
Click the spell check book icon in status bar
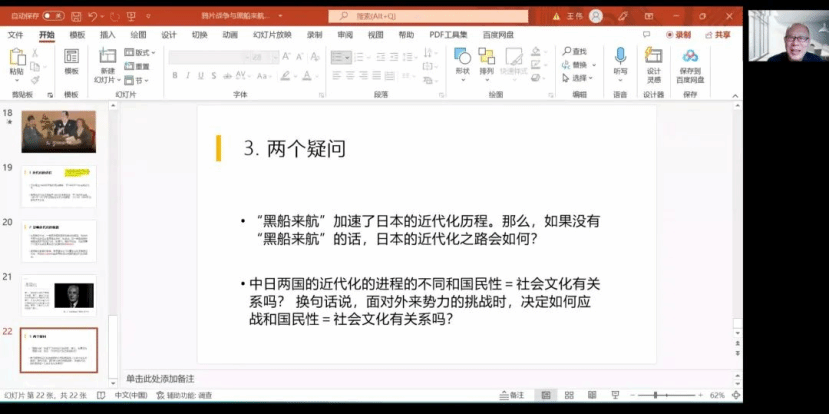[x=102, y=395]
